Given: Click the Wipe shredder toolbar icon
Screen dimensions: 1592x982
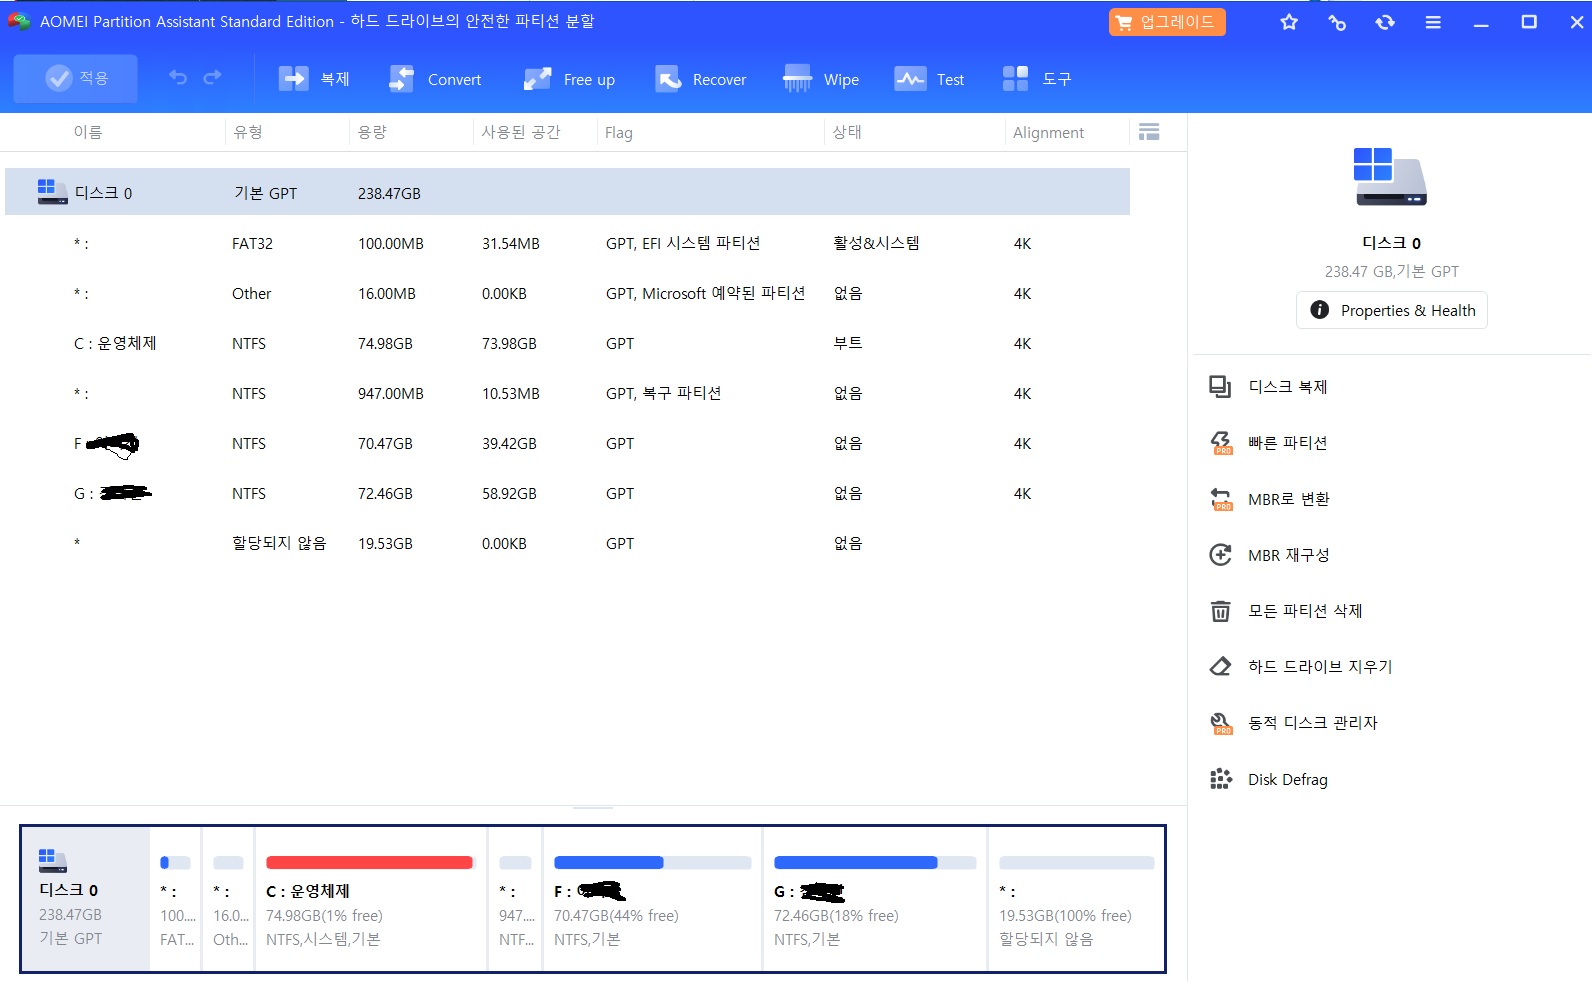Looking at the screenshot, I should 797,79.
